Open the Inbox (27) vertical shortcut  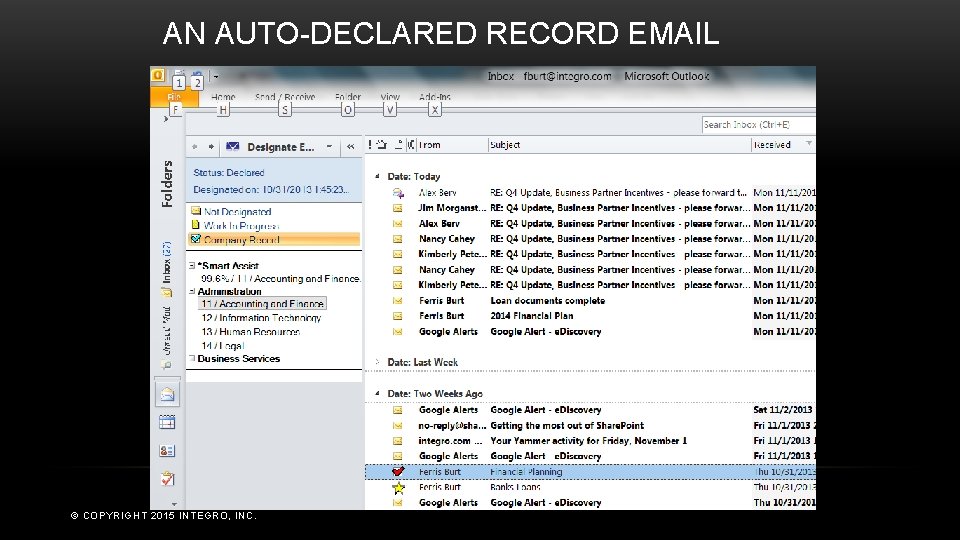[x=167, y=269]
